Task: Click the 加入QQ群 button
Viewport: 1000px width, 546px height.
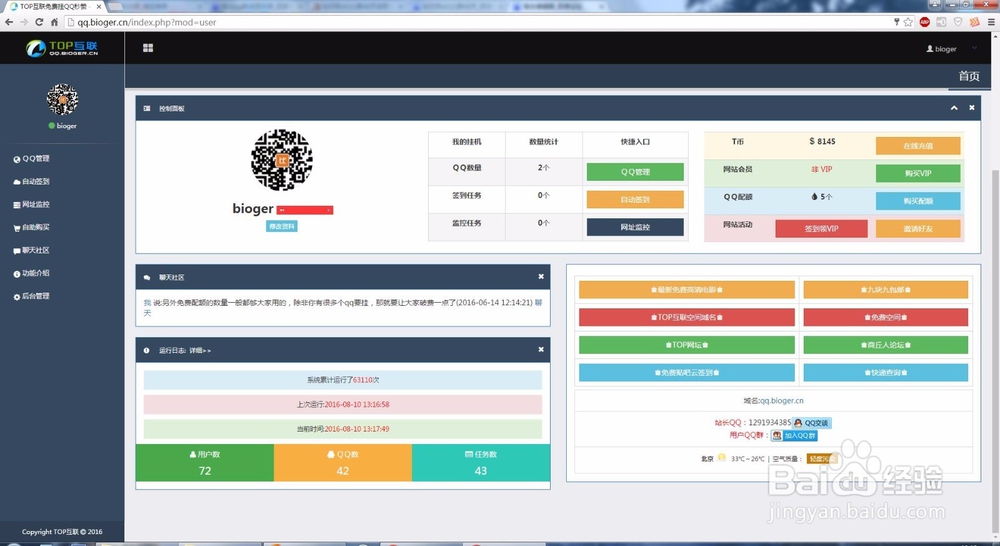Action: click(x=794, y=436)
